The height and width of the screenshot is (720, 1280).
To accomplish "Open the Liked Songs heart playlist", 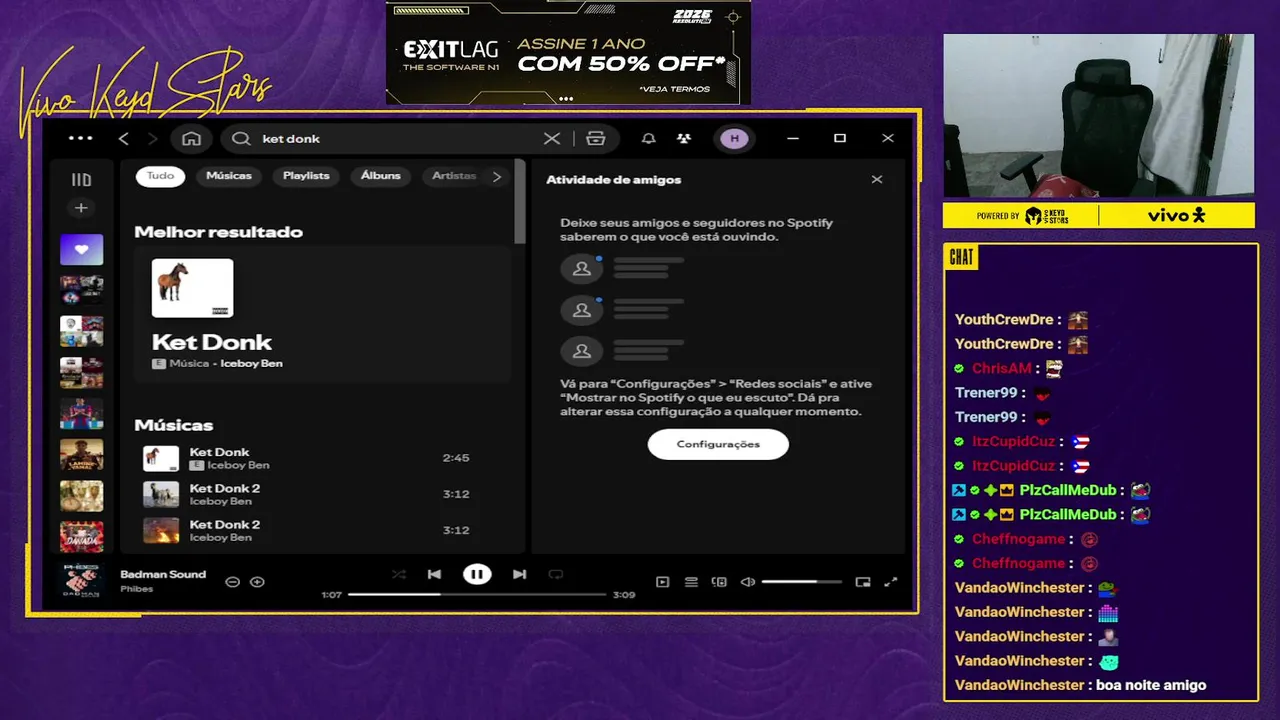I will (x=81, y=249).
